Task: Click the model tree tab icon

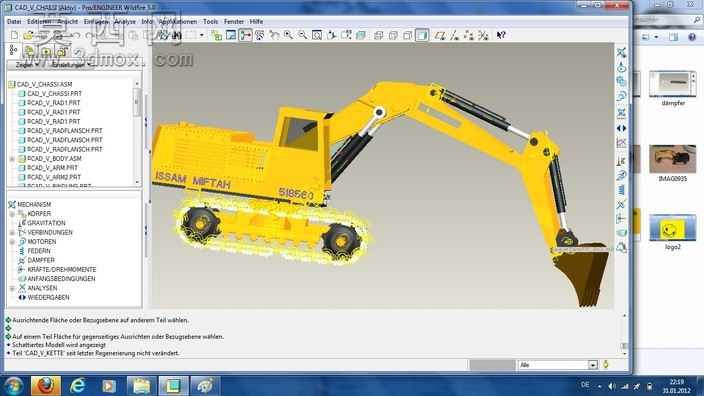Action: pos(13,50)
